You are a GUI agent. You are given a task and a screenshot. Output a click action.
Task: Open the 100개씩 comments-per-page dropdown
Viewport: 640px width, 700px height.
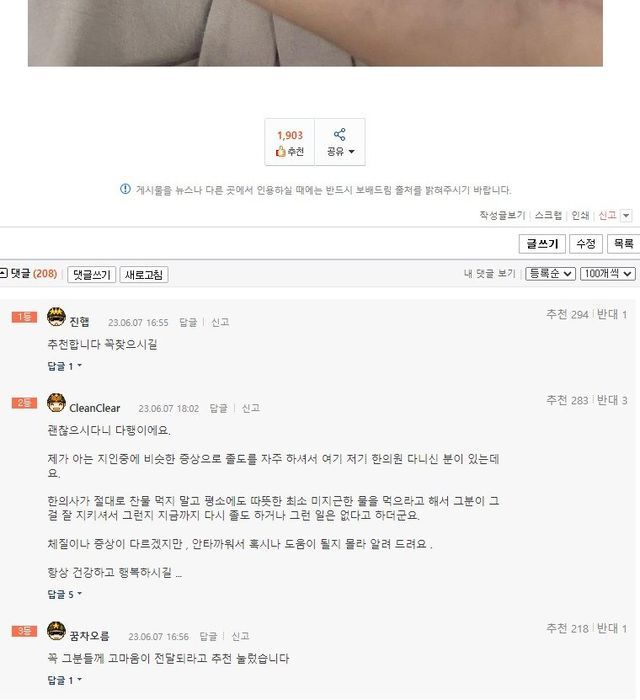pos(607,274)
